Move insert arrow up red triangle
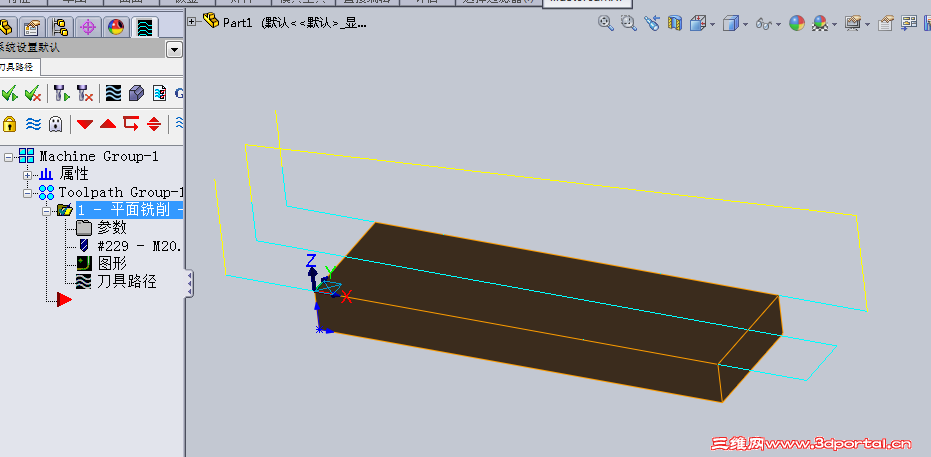 (x=107, y=124)
